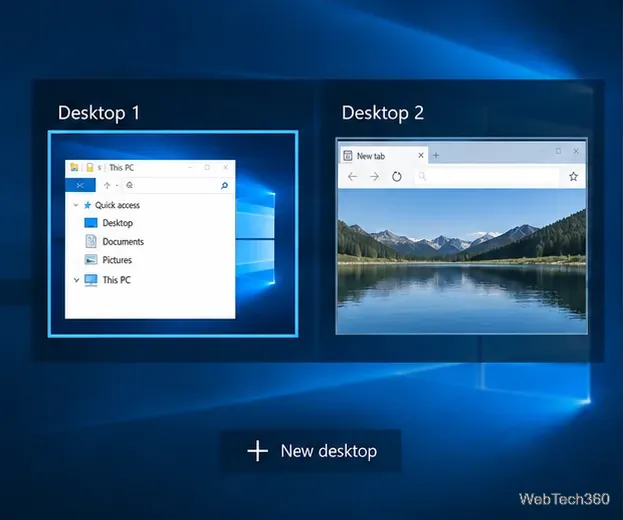Viewport: 623px width, 520px height.
Task: Open the folder icon in This PC title bar
Action: coord(74,167)
